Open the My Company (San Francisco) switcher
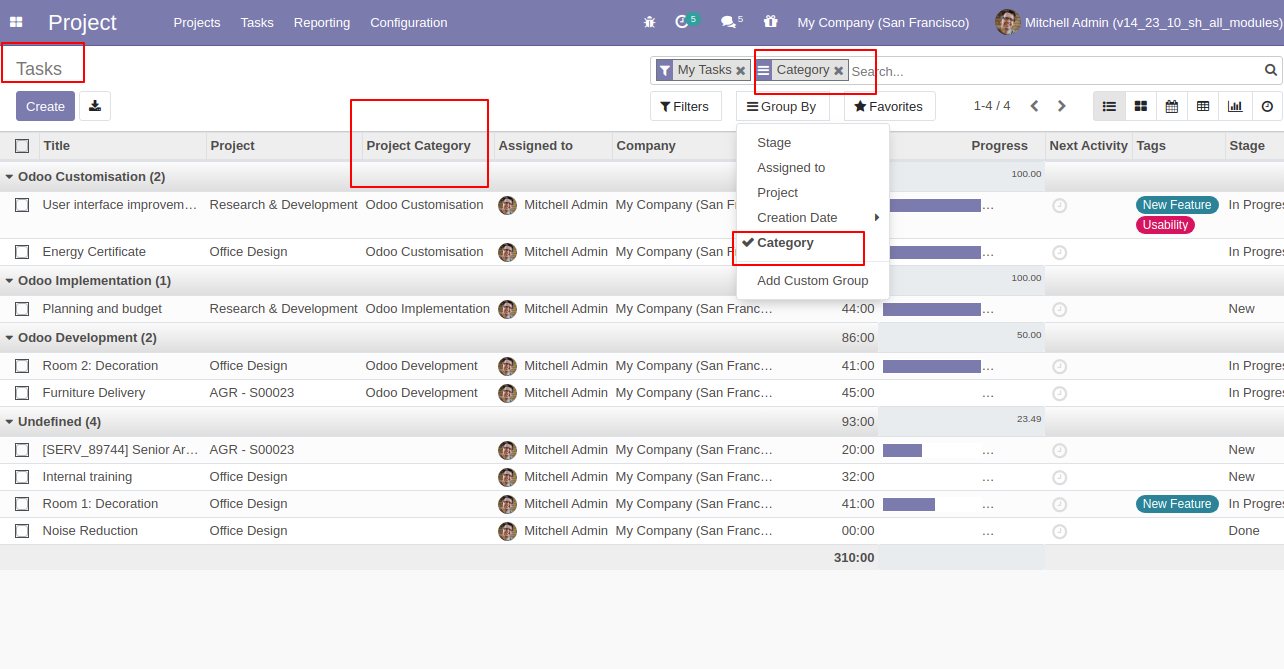The height and width of the screenshot is (669, 1284). 883,22
